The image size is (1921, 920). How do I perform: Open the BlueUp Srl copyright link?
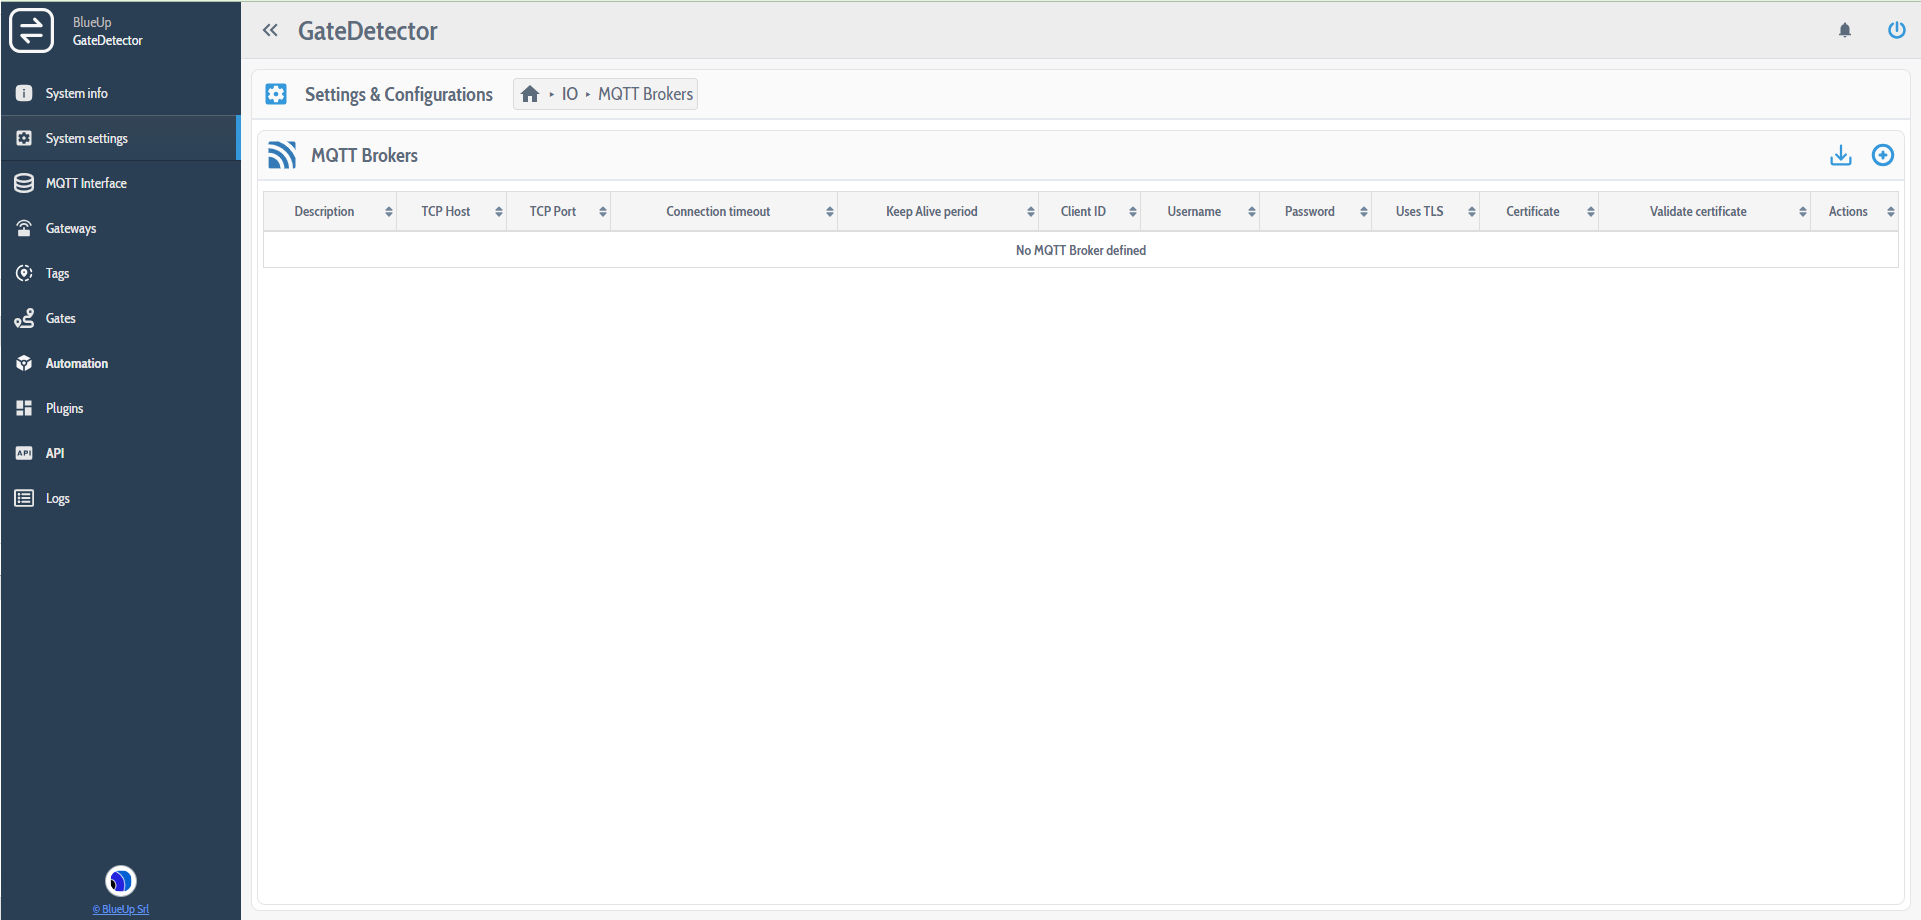point(120,909)
